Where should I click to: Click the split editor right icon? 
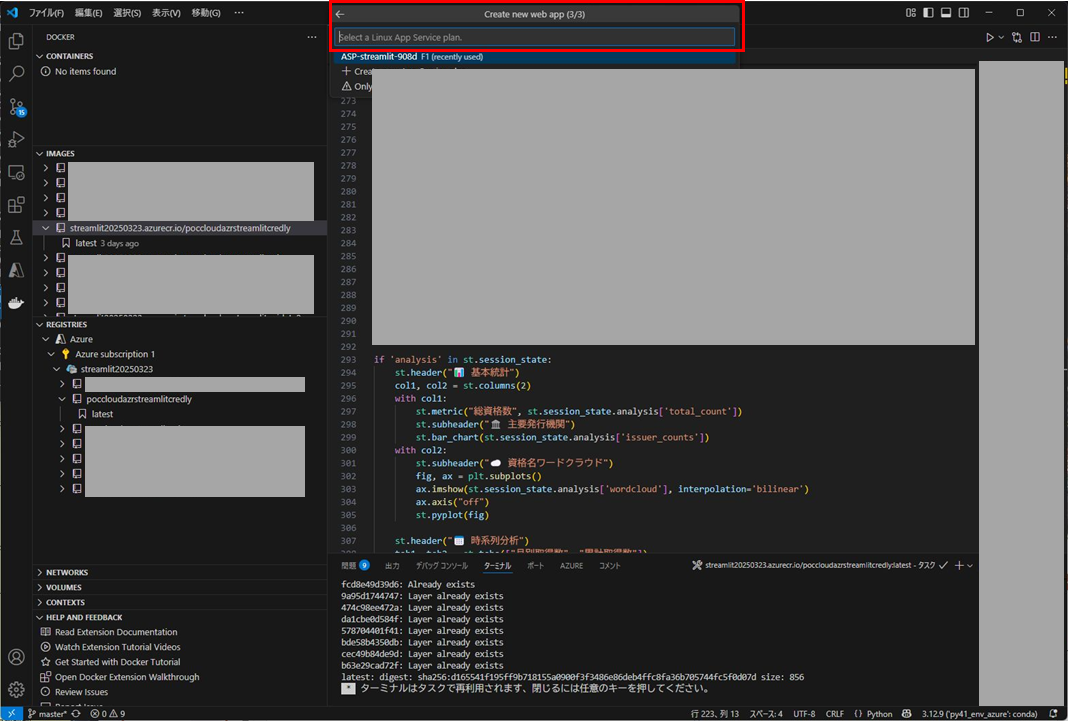[1035, 37]
